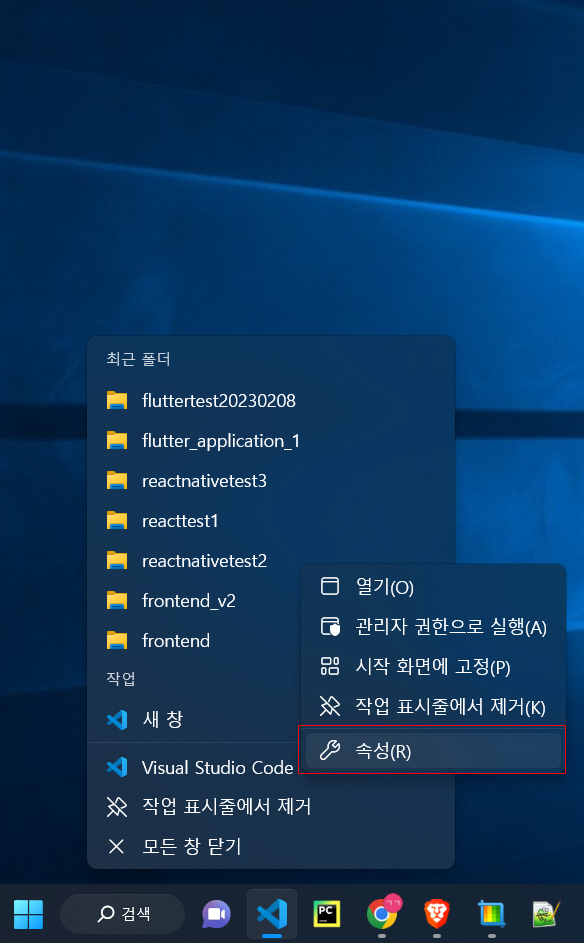Open the notepad-with-pencil app in the taskbar
Screen dimensions: 584x943
pyautogui.click(x=547, y=914)
